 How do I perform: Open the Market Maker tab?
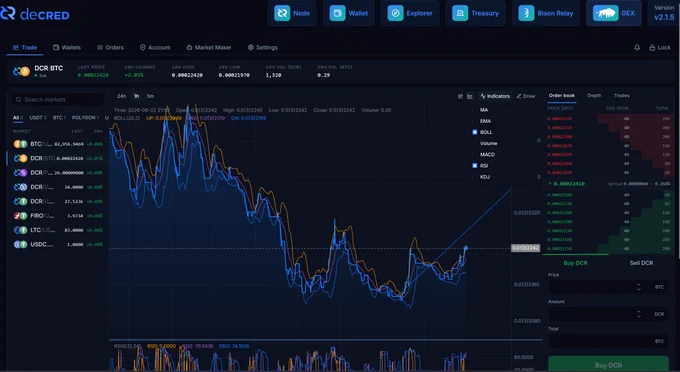pyautogui.click(x=209, y=47)
